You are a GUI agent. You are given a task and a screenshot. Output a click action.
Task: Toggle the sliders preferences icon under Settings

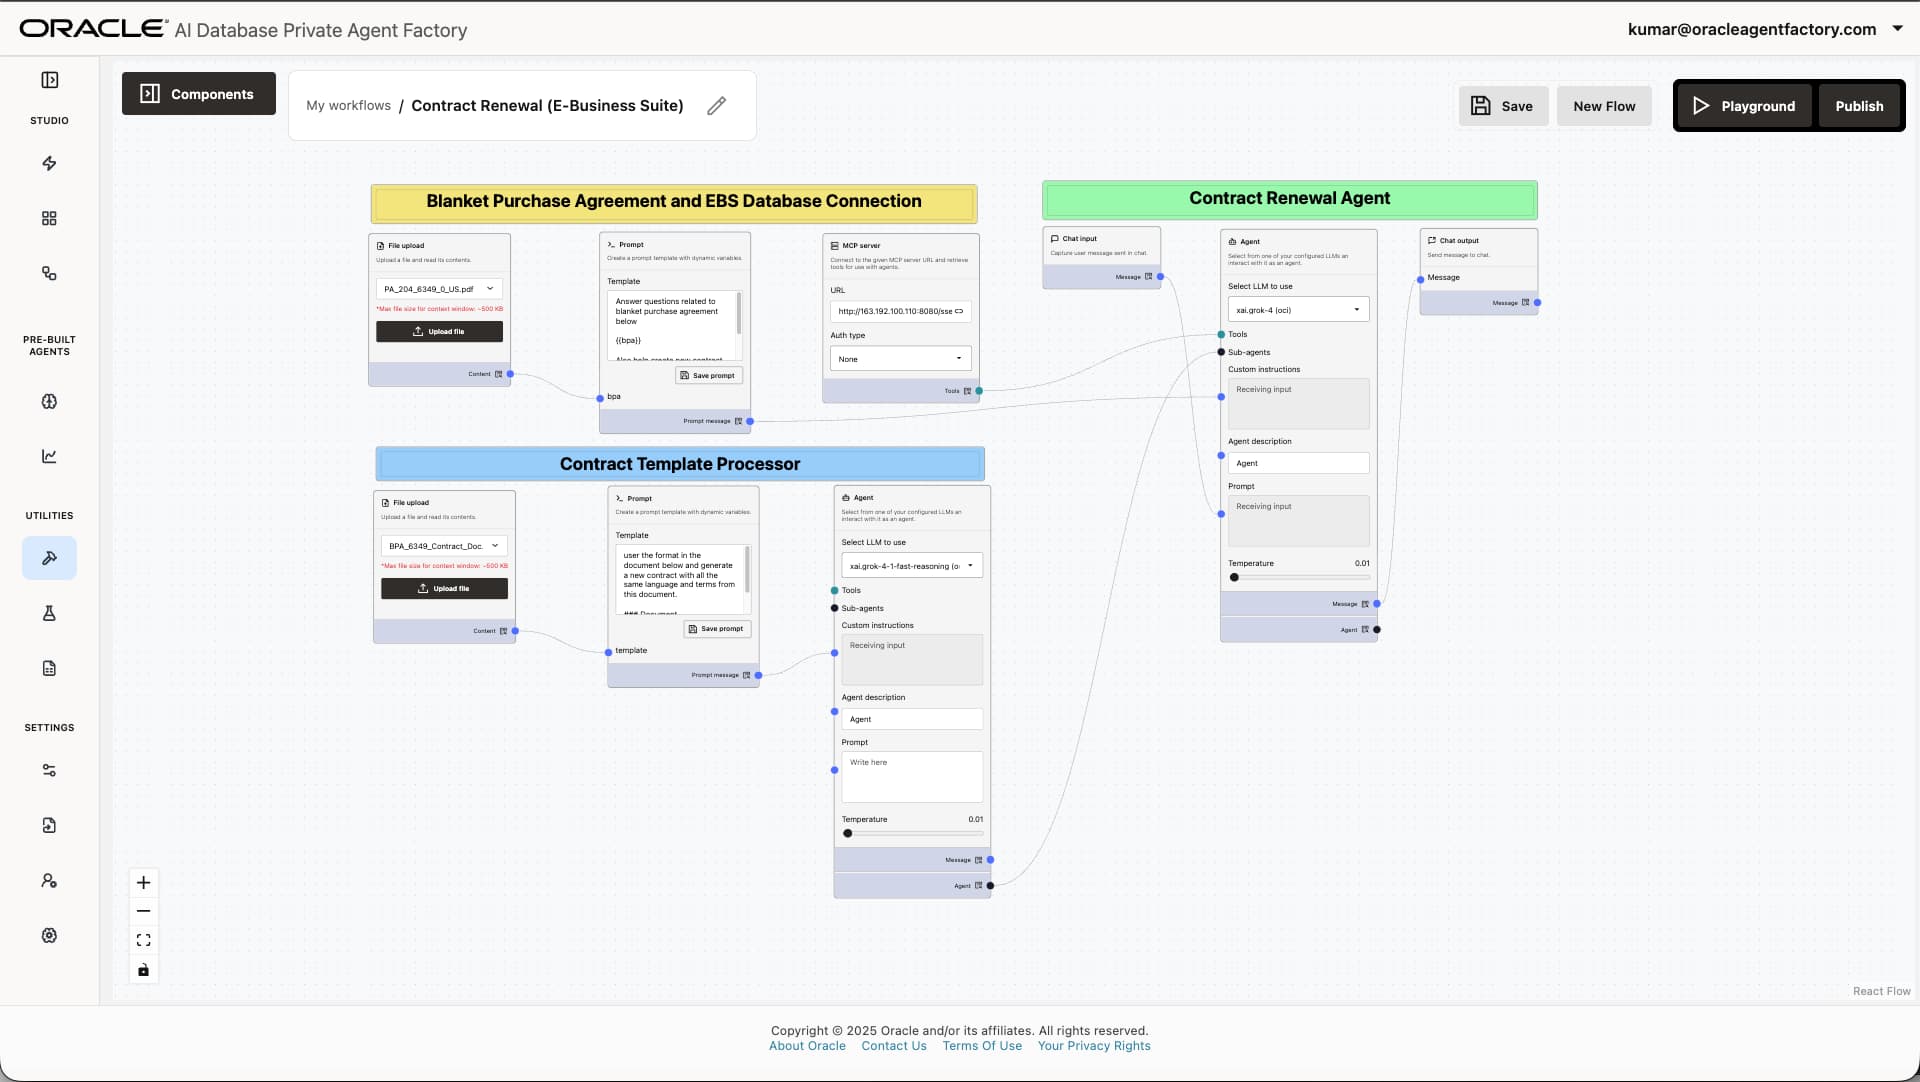click(x=49, y=770)
